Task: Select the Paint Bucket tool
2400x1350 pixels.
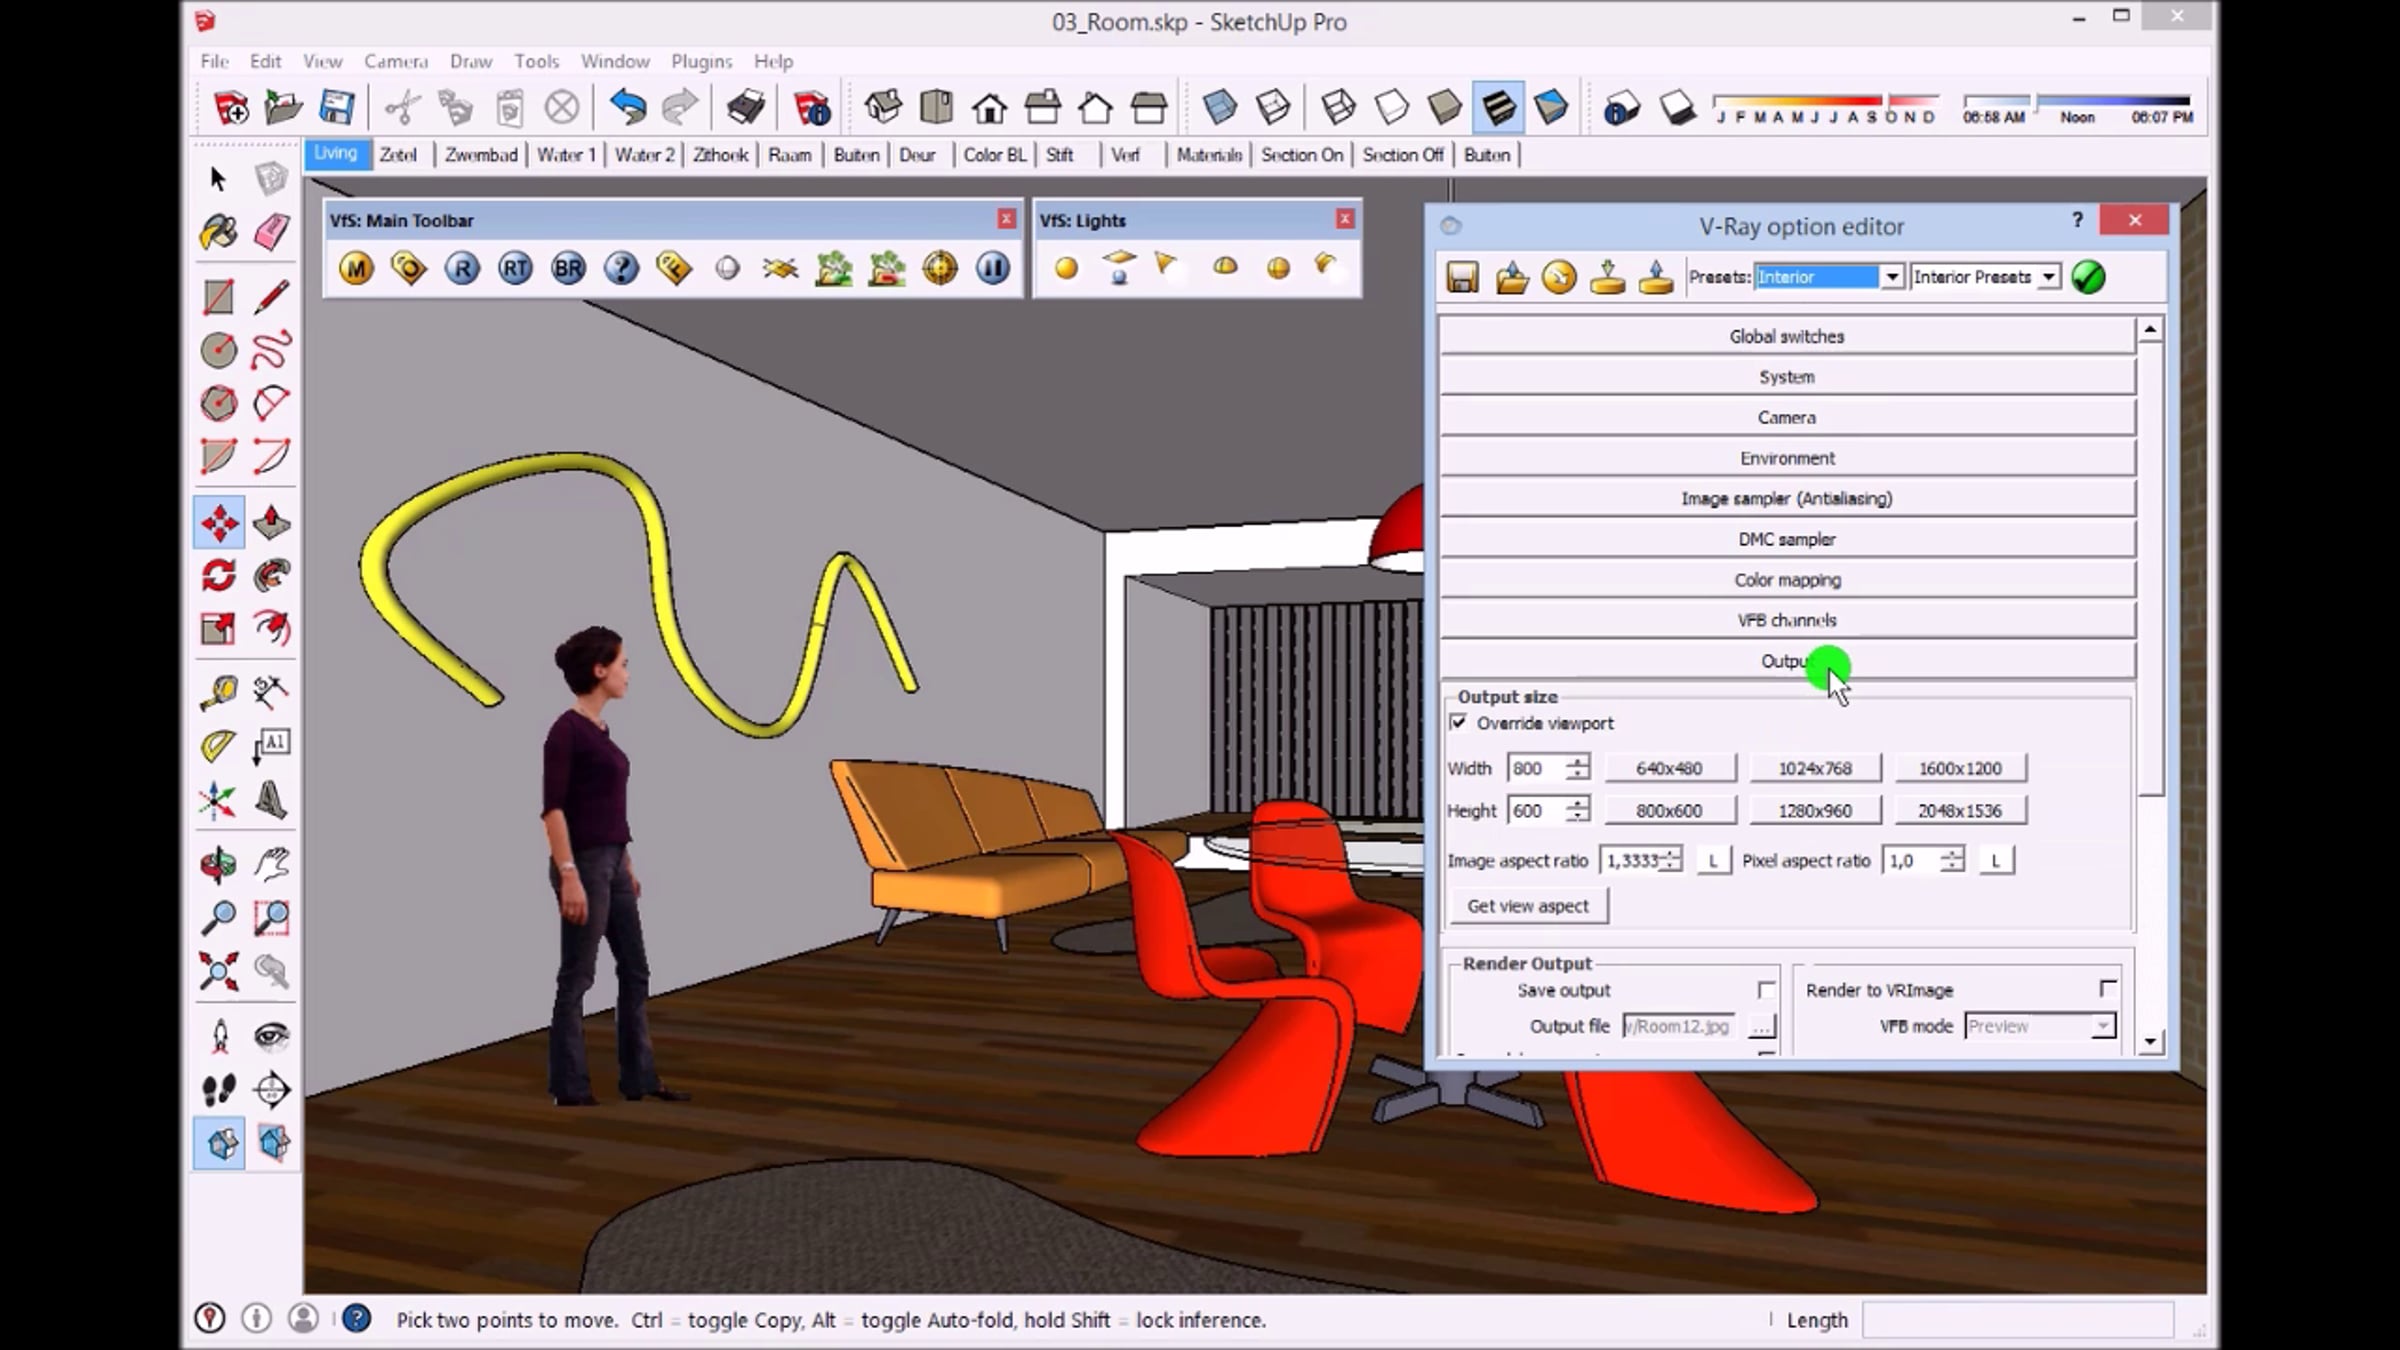Action: (218, 232)
